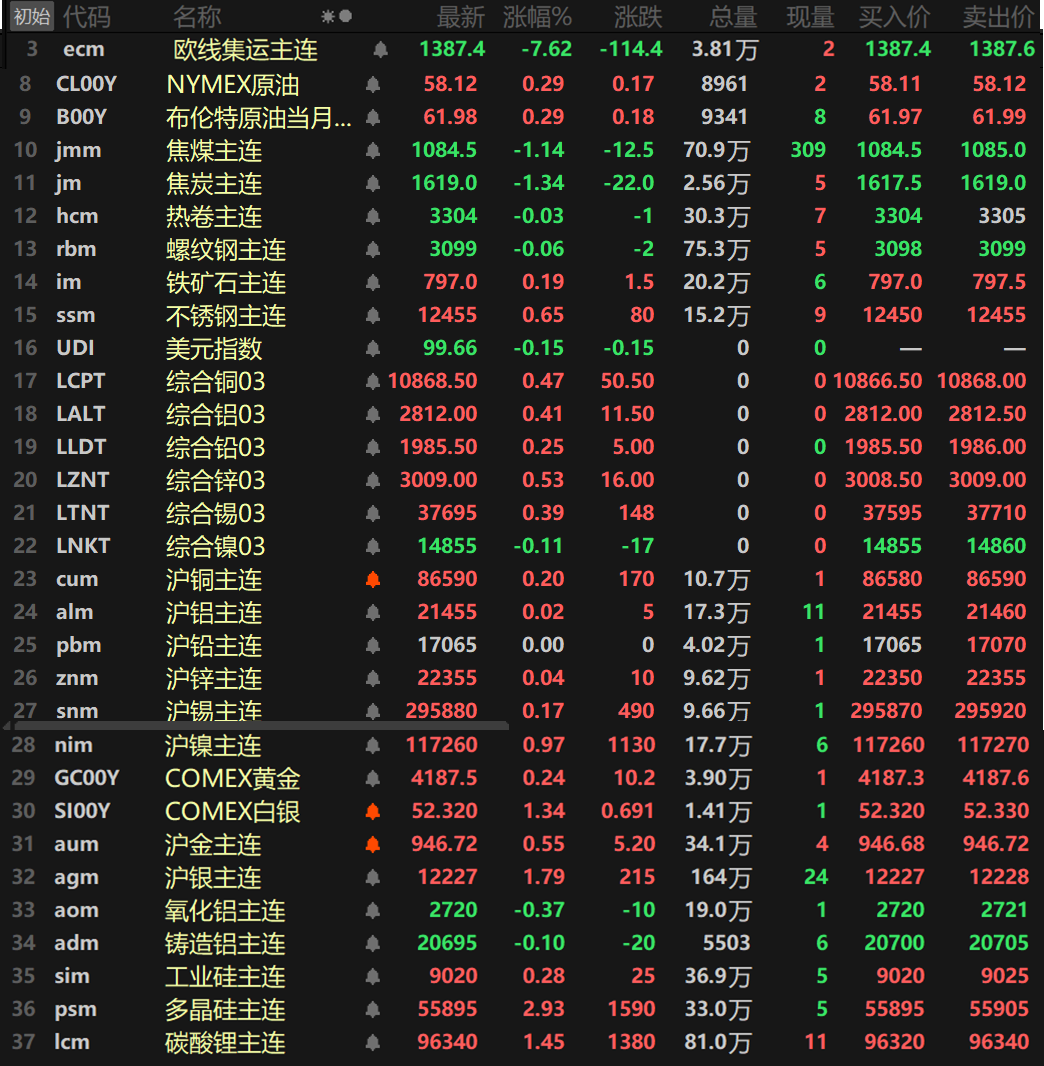The height and width of the screenshot is (1066, 1044).
Task: Click the bell icon next to COMEX黄金
Action: click(x=373, y=779)
